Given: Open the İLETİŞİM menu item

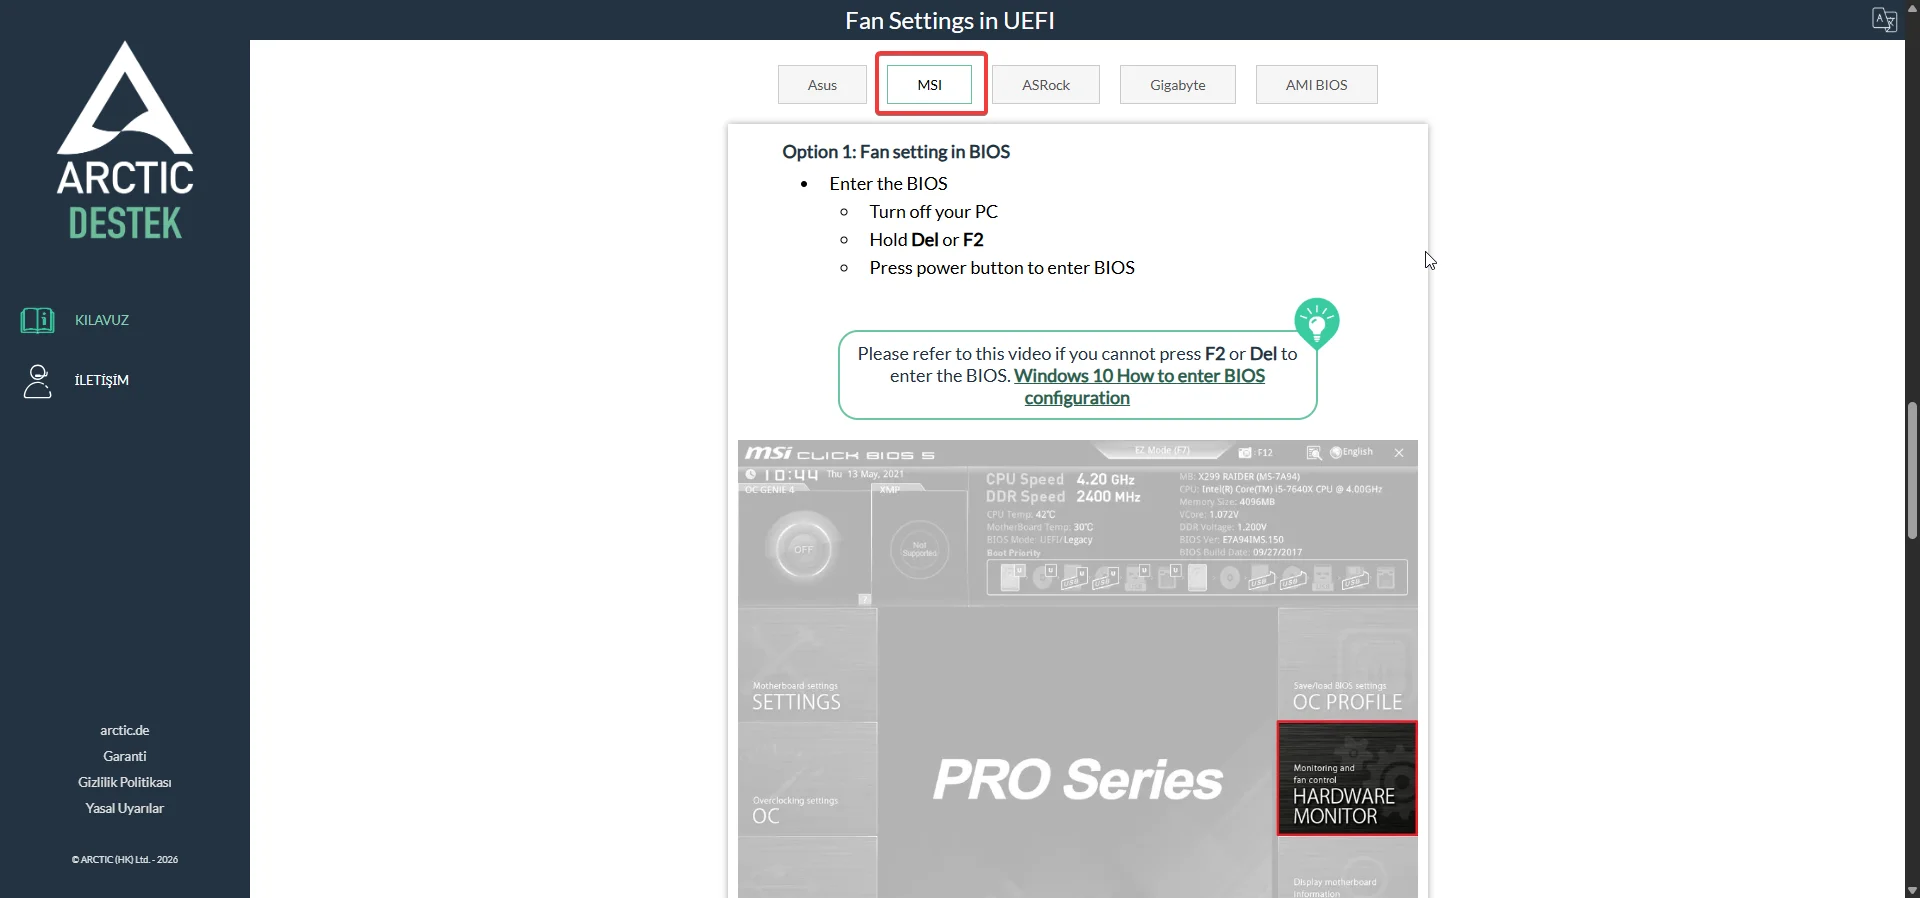Looking at the screenshot, I should coord(102,380).
